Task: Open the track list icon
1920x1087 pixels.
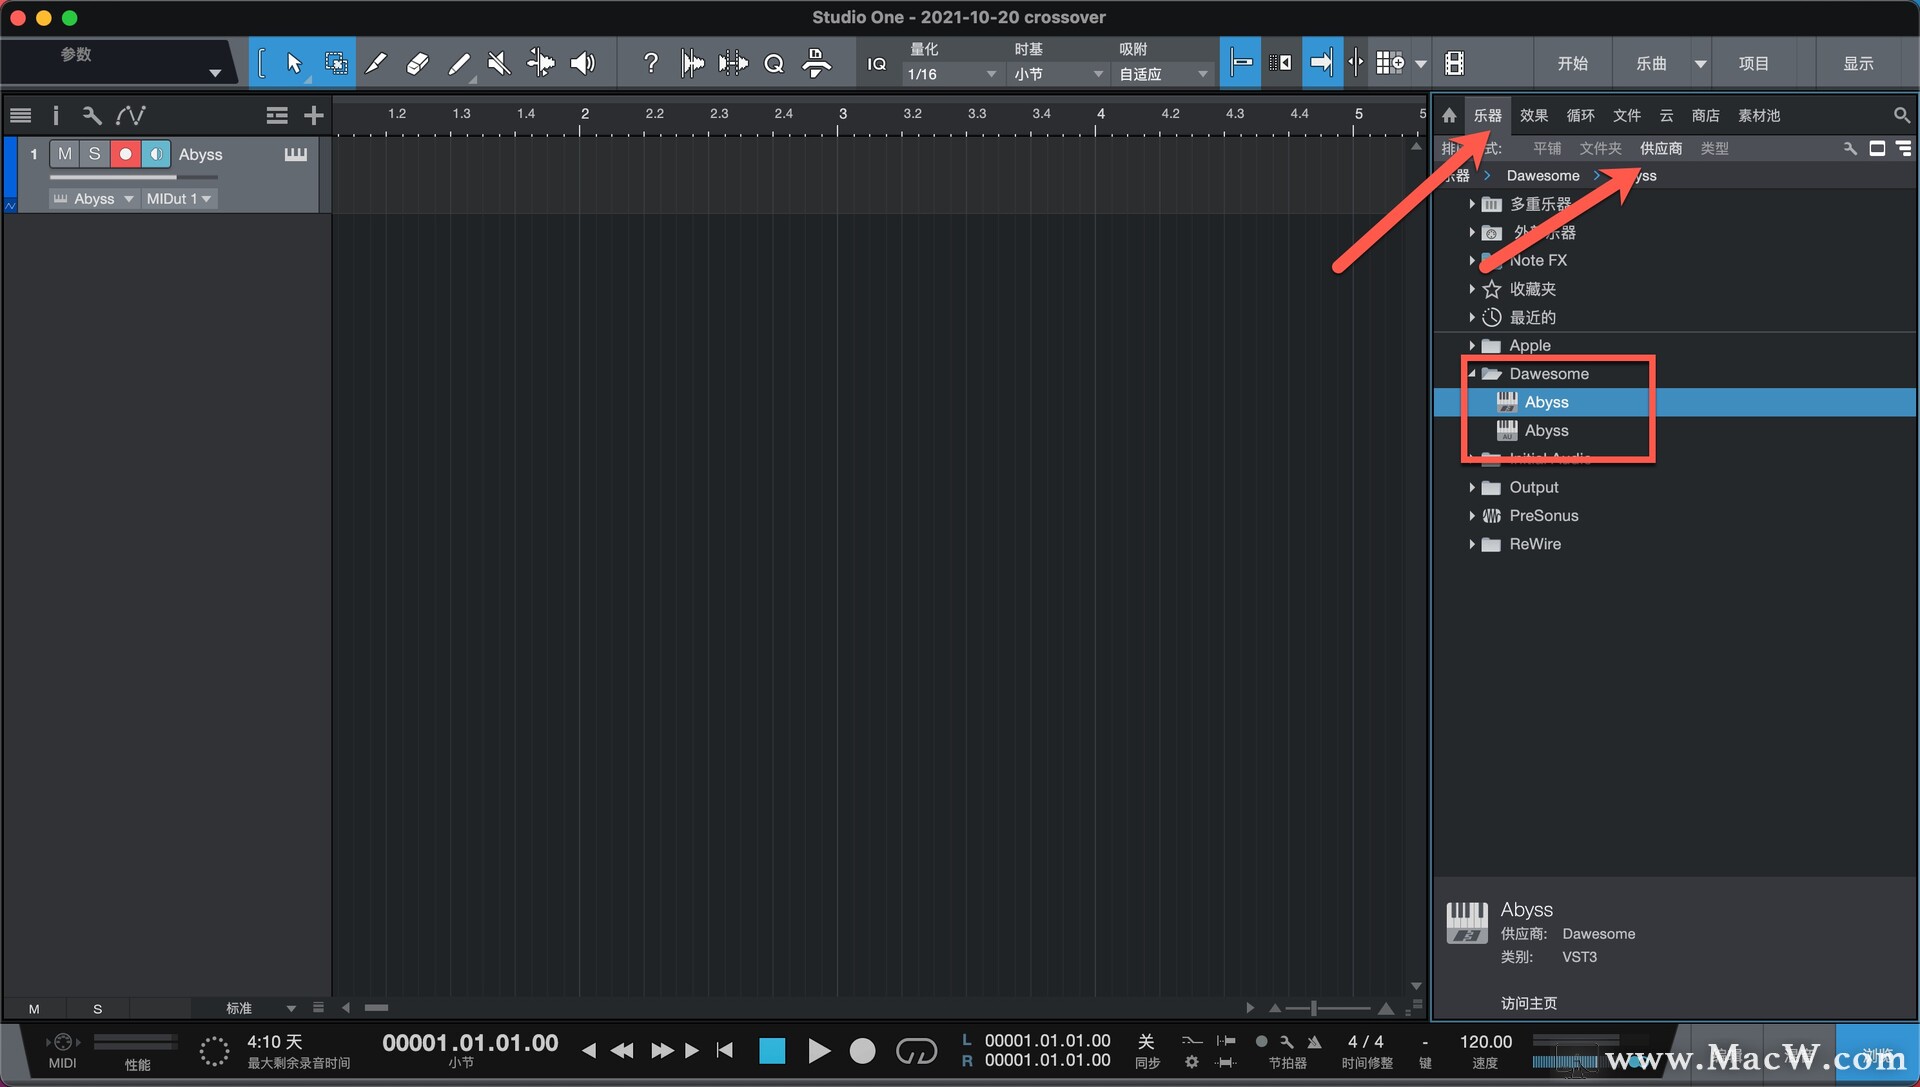Action: coord(21,116)
